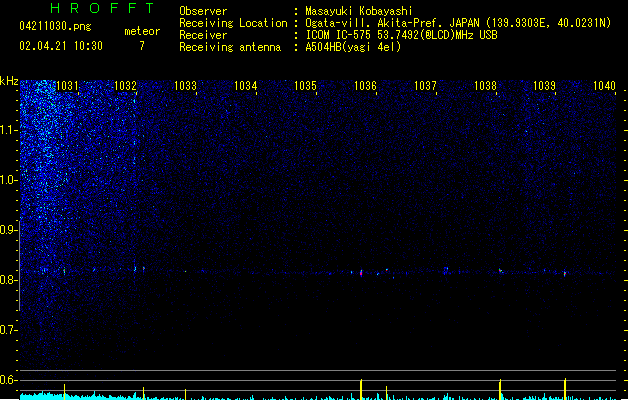Click the meteor count label
The width and height of the screenshot is (629, 400).
click(x=142, y=31)
